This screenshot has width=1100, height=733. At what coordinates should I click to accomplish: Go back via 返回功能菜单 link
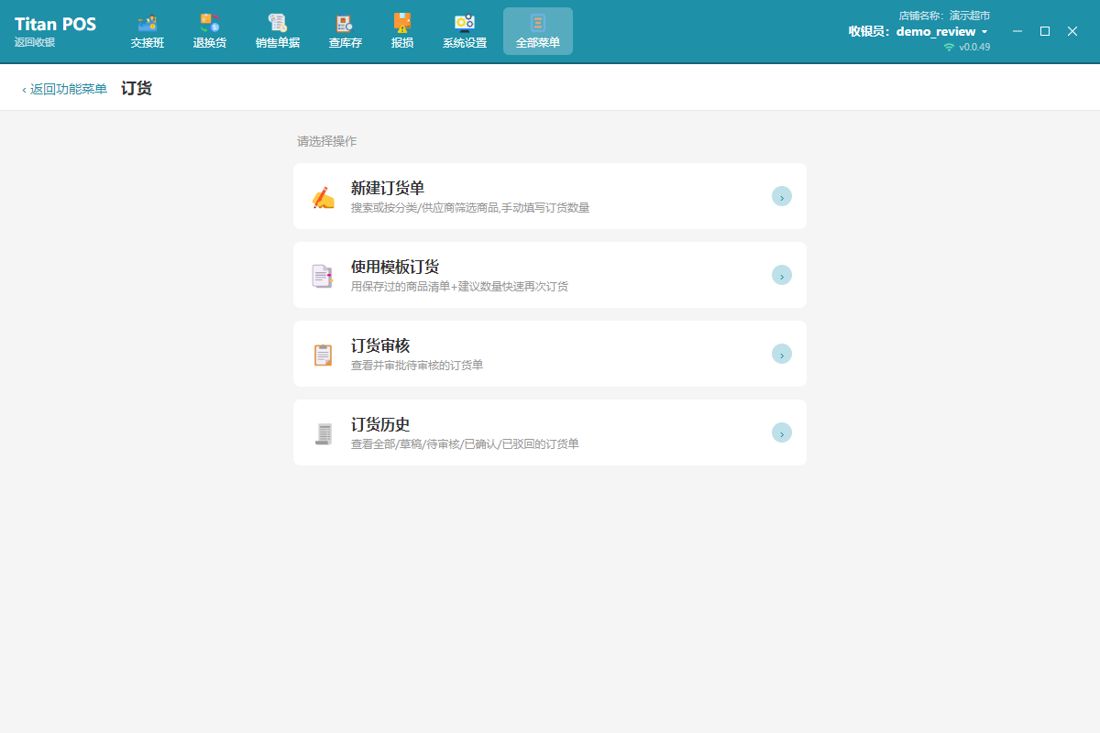point(65,89)
